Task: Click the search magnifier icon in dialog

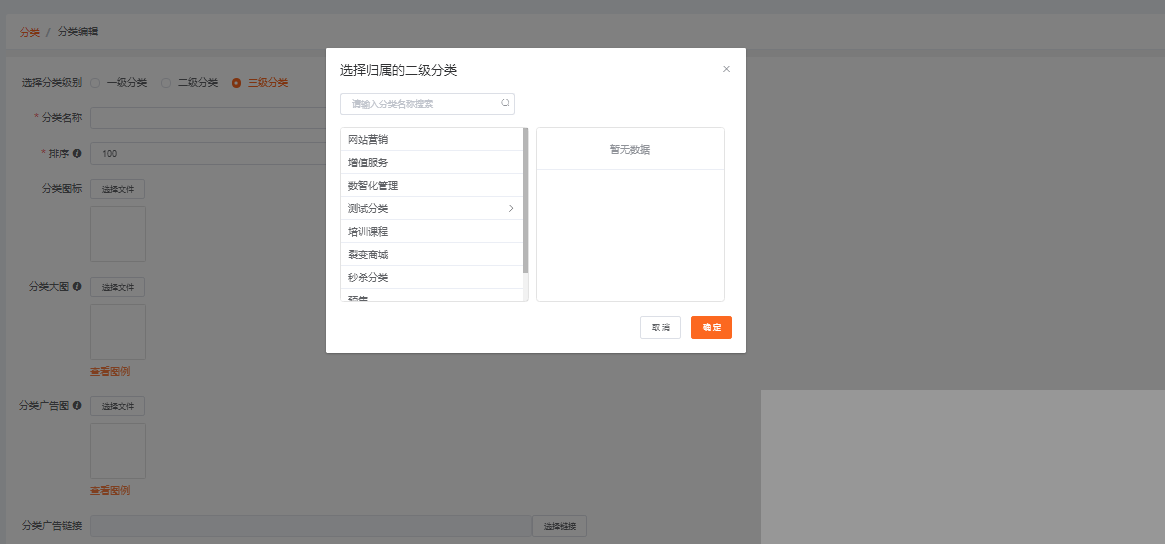Action: click(x=505, y=103)
